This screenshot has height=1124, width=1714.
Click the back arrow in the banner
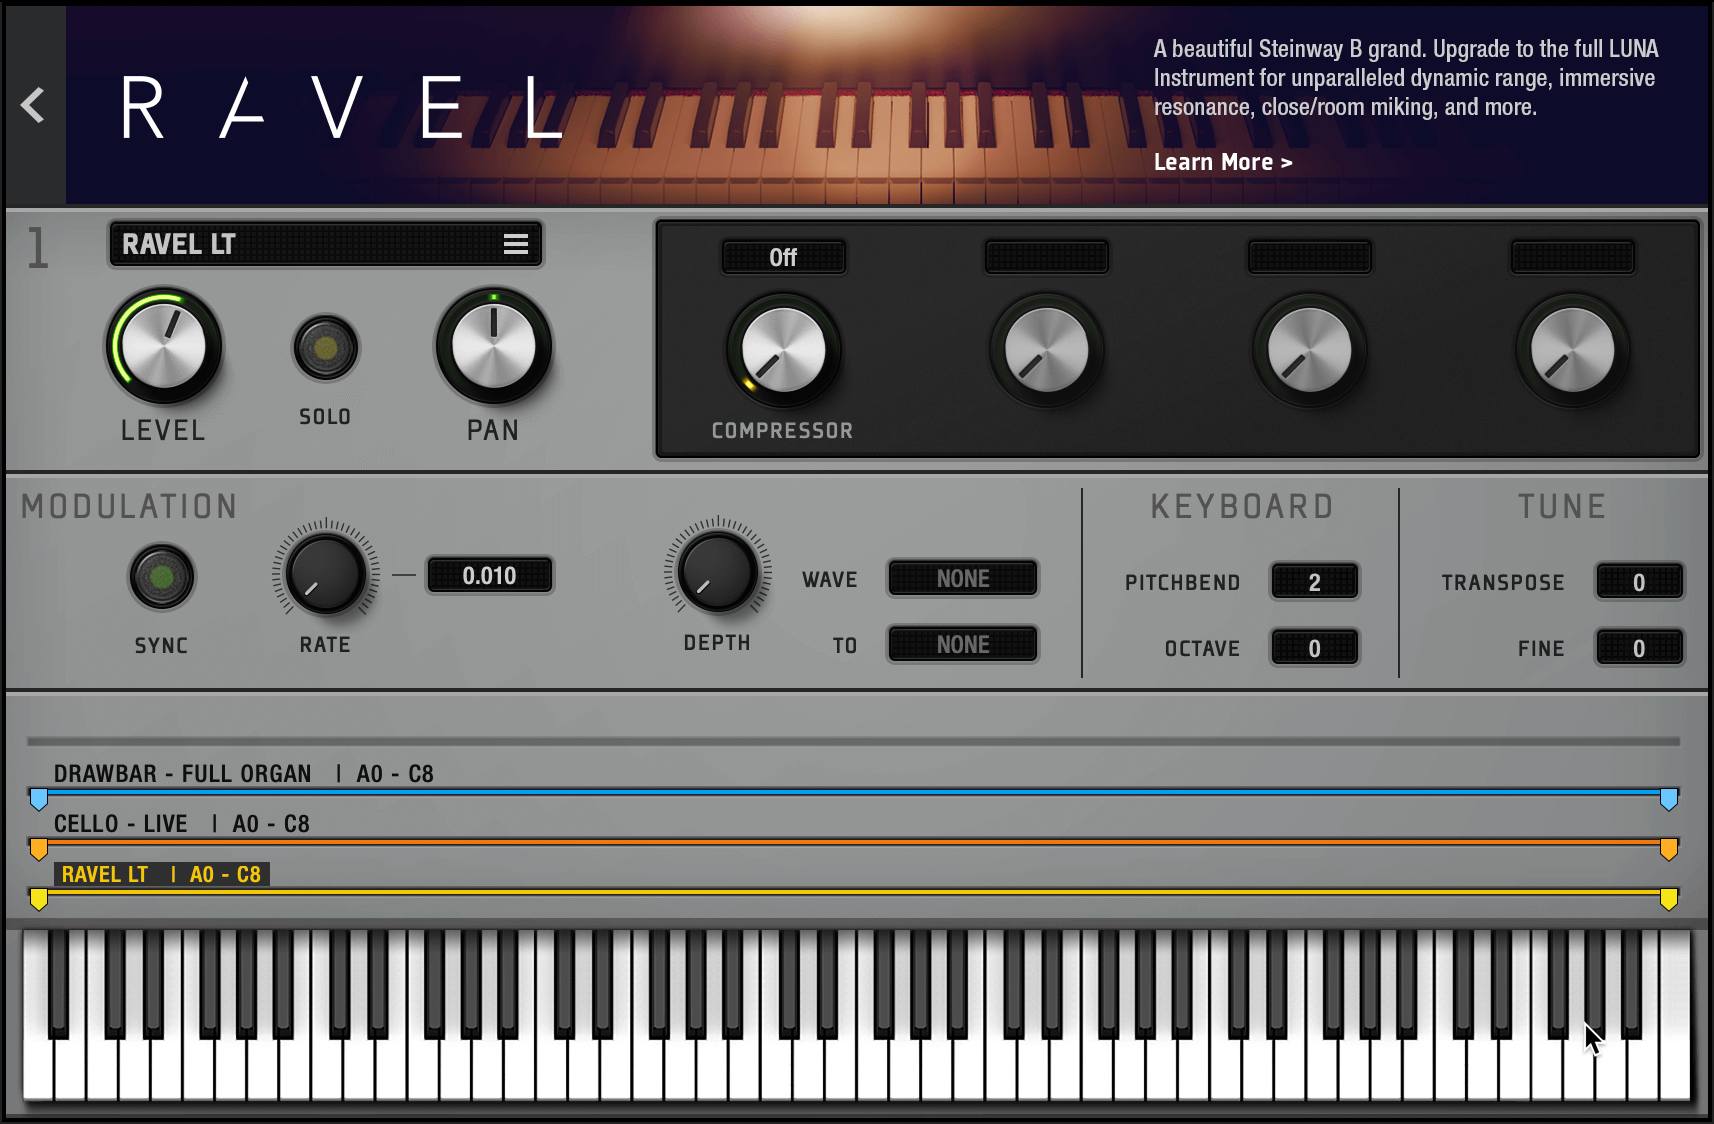point(33,105)
